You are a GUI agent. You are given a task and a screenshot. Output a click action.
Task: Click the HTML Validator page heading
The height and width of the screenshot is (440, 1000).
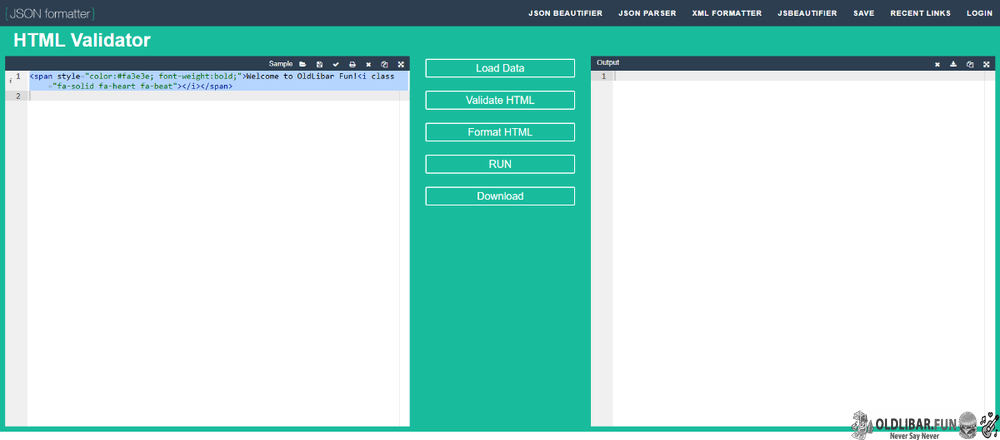(82, 41)
